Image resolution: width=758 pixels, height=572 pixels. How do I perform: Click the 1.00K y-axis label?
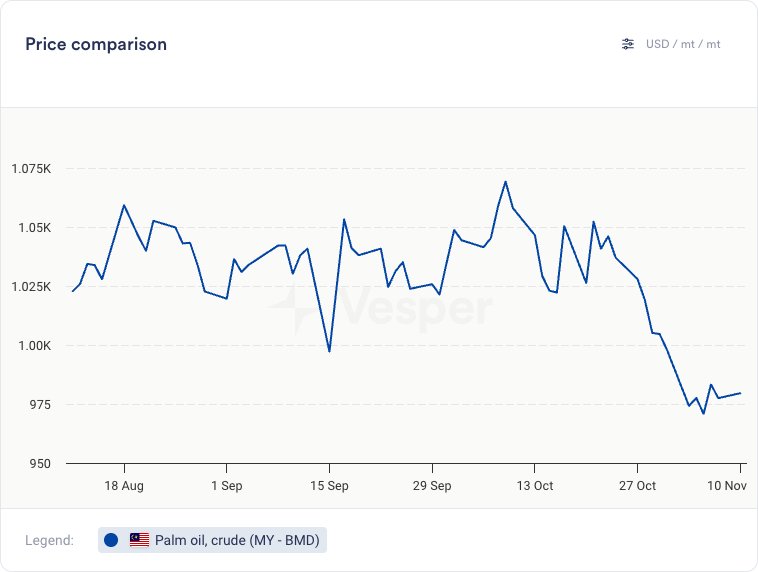coord(35,346)
